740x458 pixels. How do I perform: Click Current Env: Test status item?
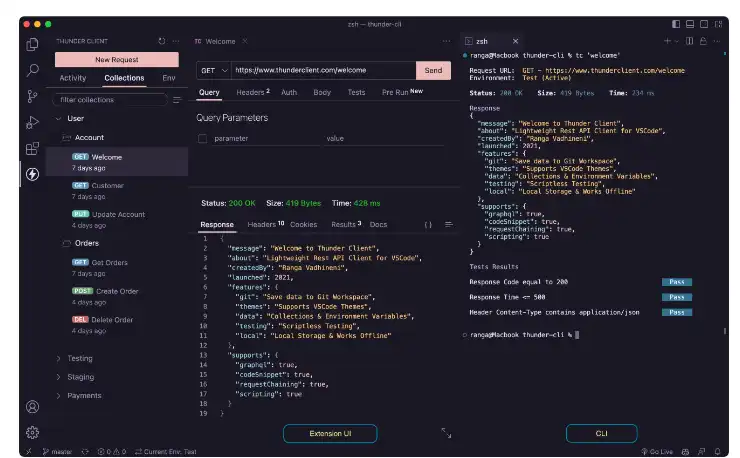point(166,451)
